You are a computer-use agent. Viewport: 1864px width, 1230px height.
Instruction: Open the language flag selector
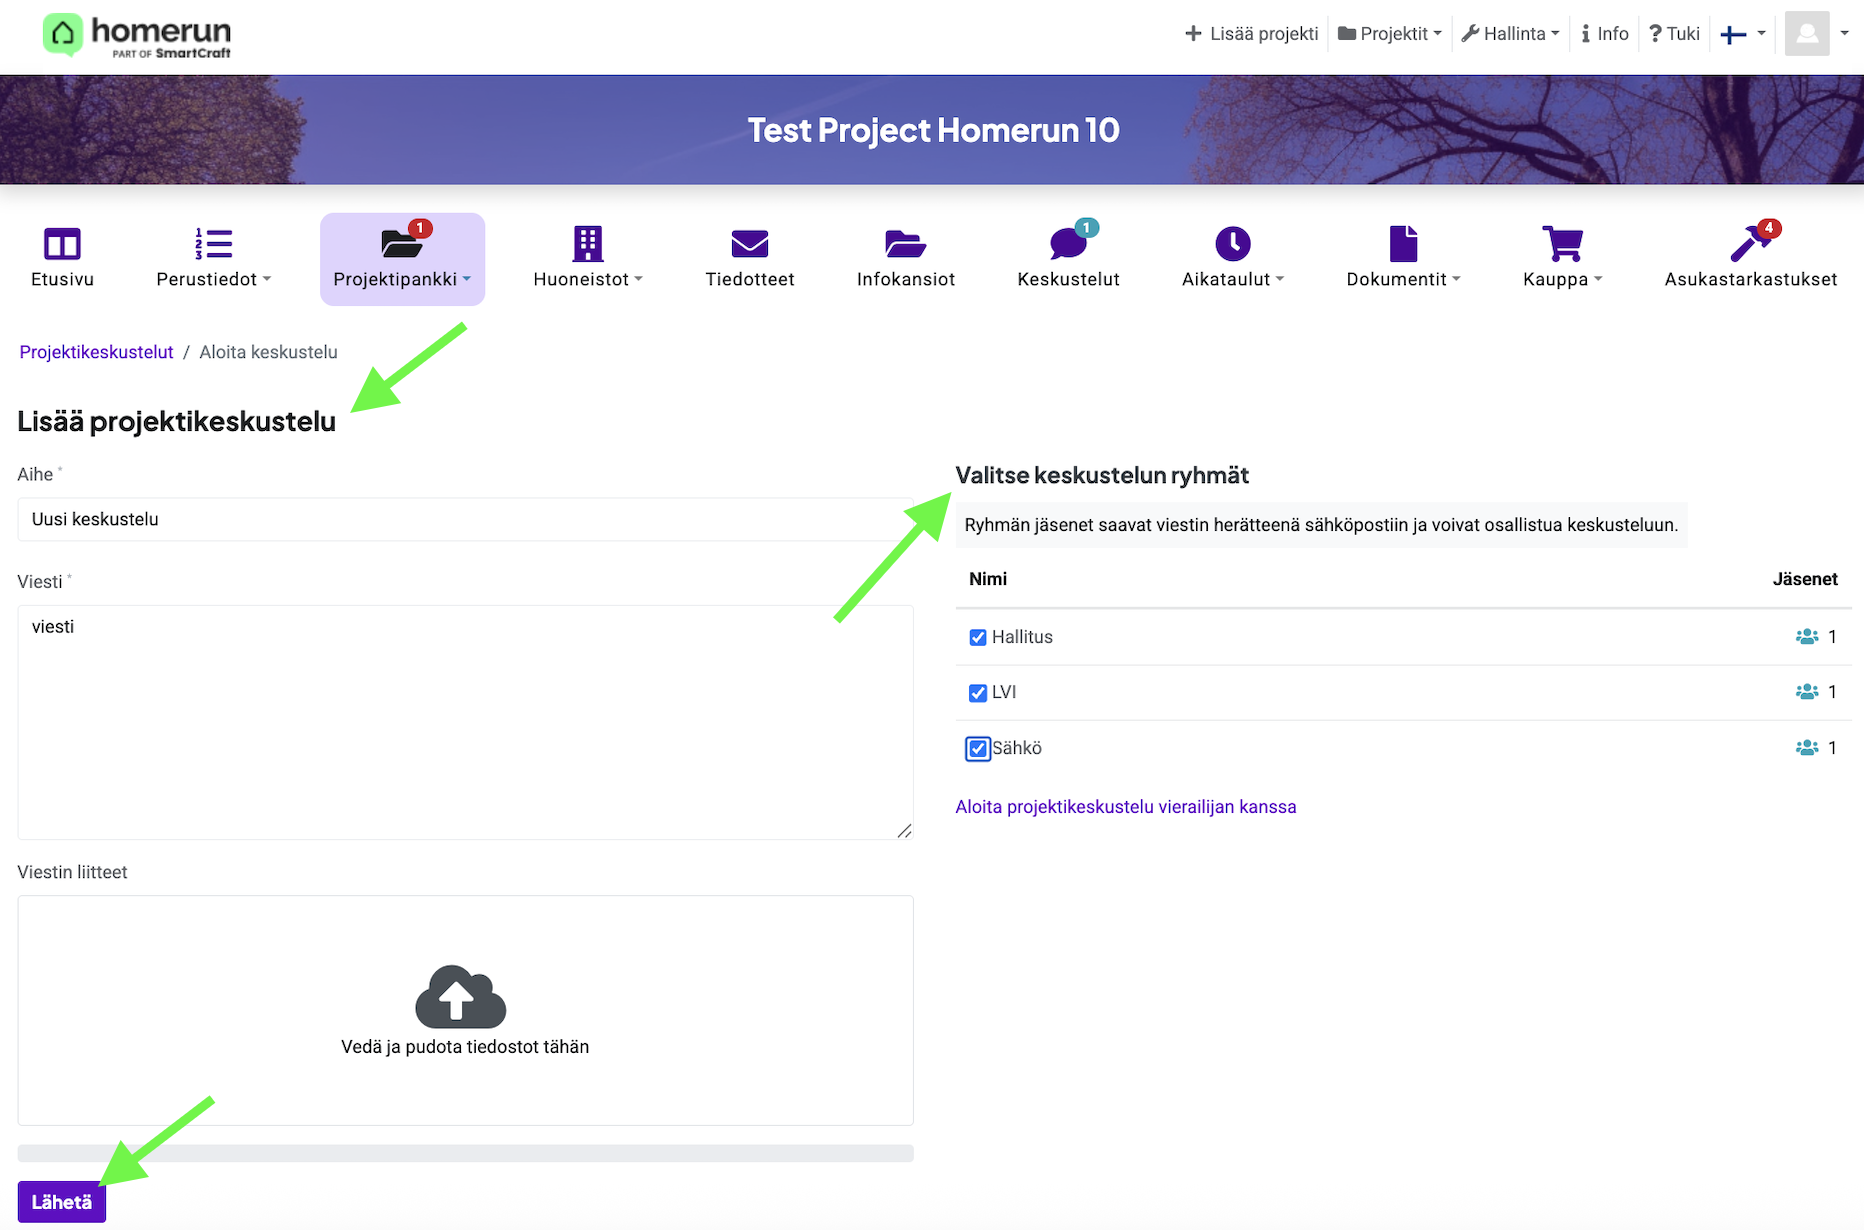point(1742,34)
